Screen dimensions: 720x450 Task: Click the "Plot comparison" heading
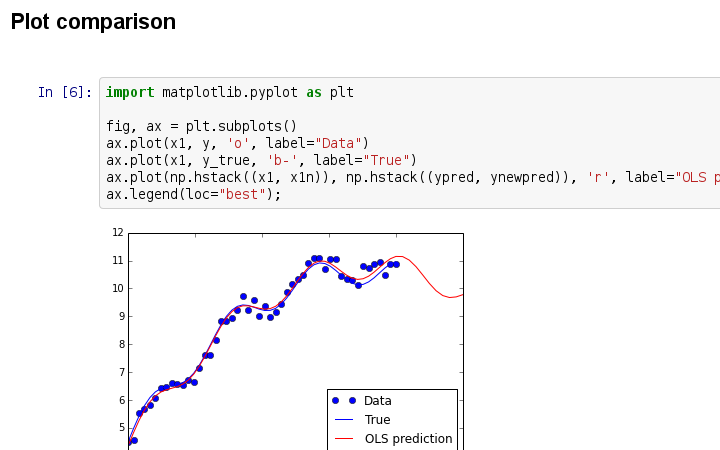tap(93, 22)
